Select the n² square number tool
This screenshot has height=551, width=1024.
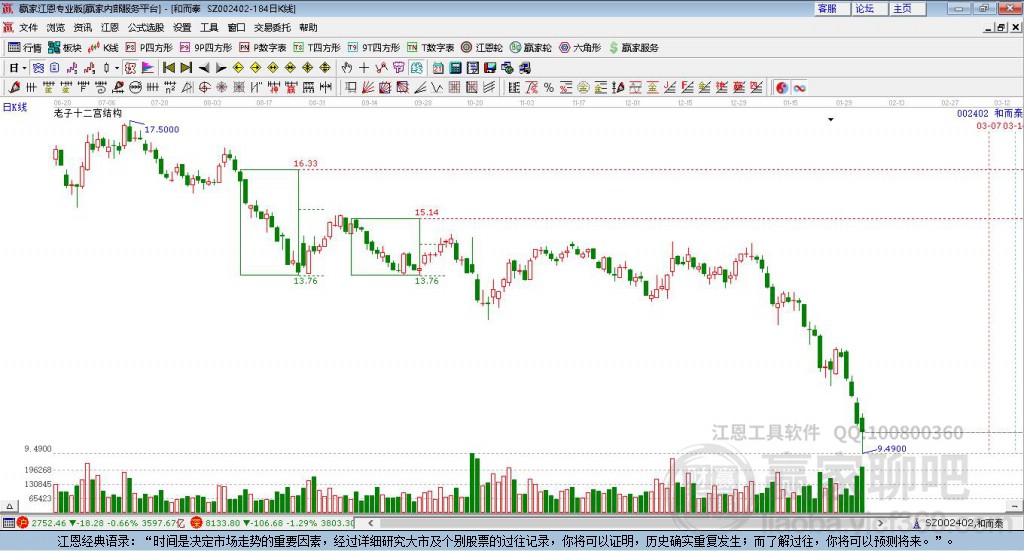[x=170, y=87]
